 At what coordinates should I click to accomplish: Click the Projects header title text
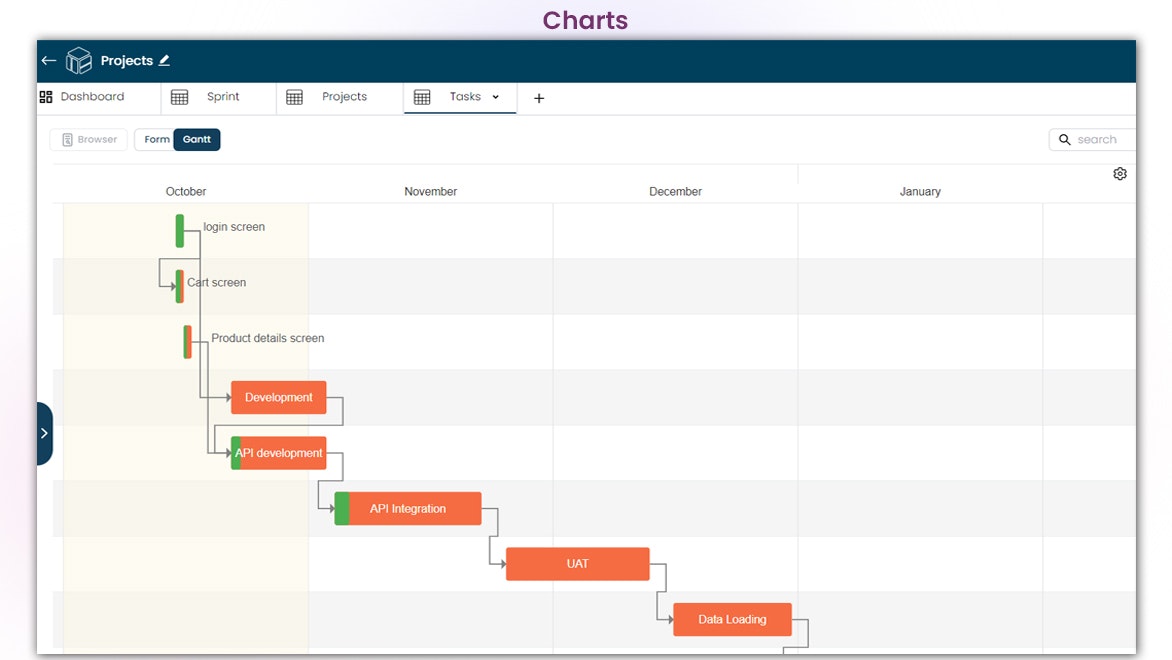click(x=127, y=61)
